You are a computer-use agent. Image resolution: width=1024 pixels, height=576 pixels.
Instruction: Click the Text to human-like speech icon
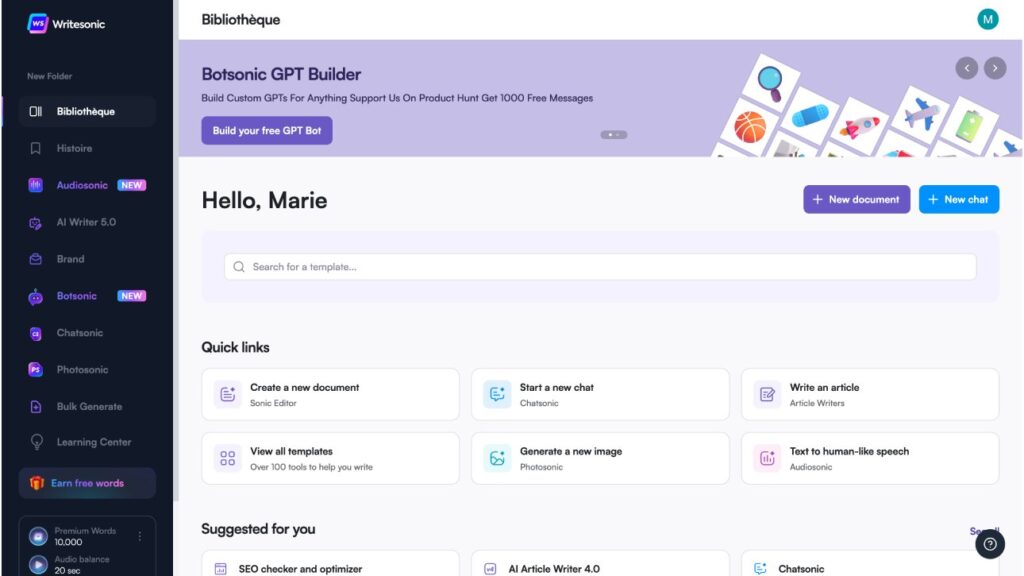pyautogui.click(x=767, y=458)
